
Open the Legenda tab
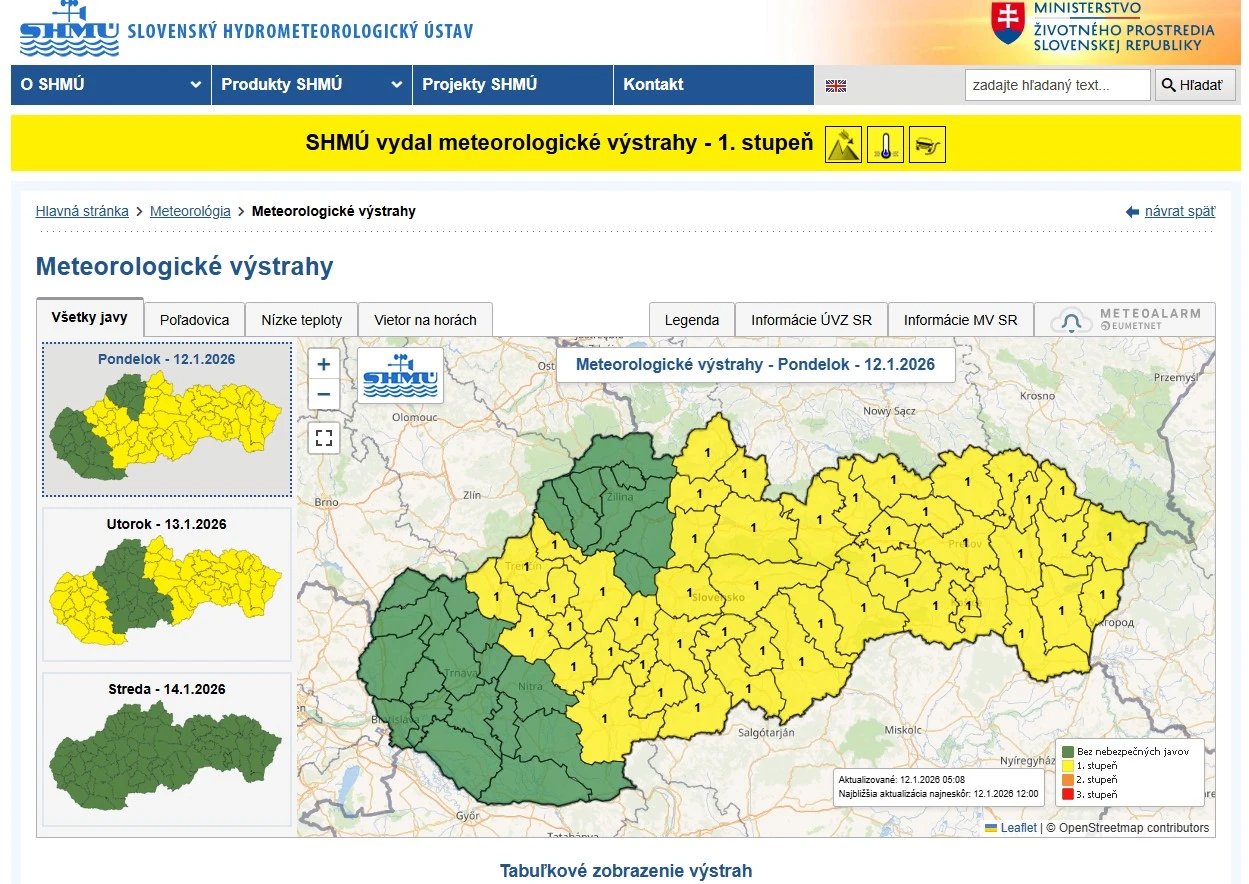[691, 320]
